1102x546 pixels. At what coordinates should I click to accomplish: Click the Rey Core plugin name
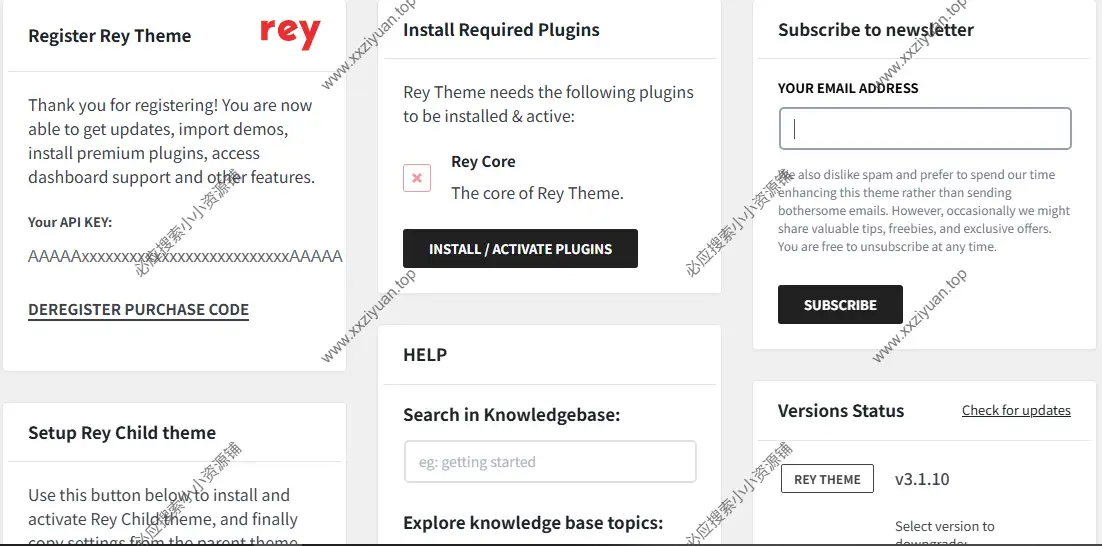tap(483, 162)
